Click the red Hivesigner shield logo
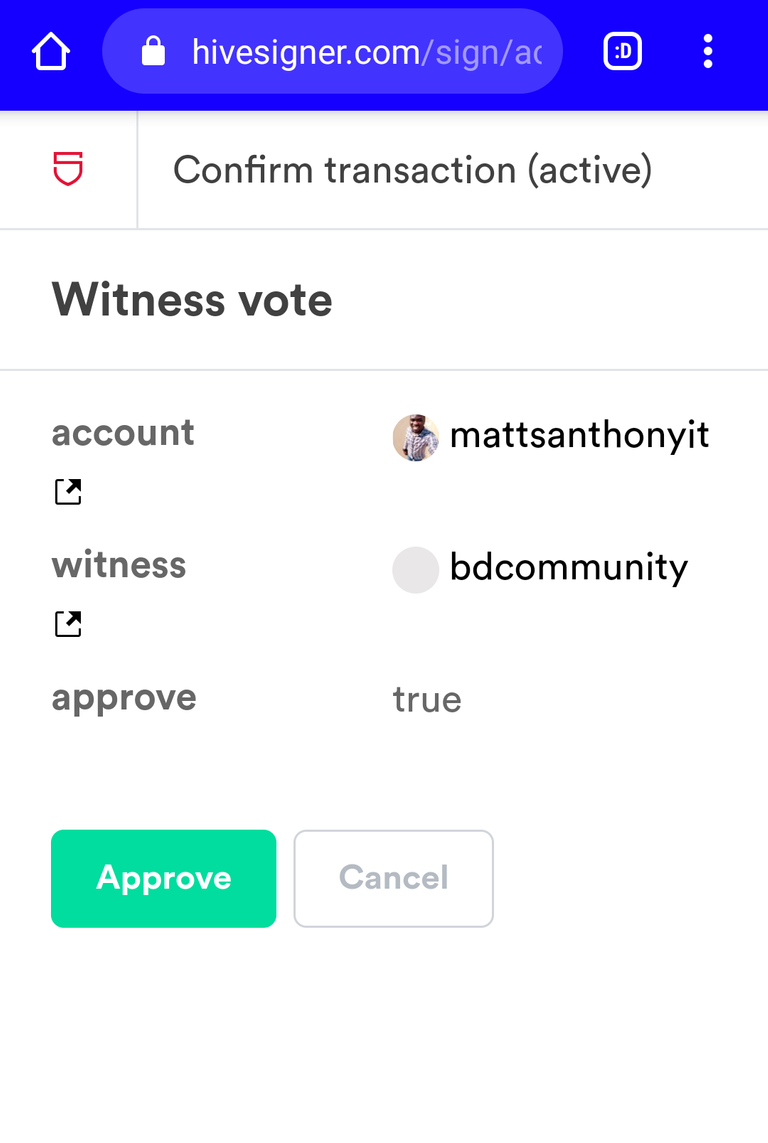The width and height of the screenshot is (768, 1143). (68, 169)
